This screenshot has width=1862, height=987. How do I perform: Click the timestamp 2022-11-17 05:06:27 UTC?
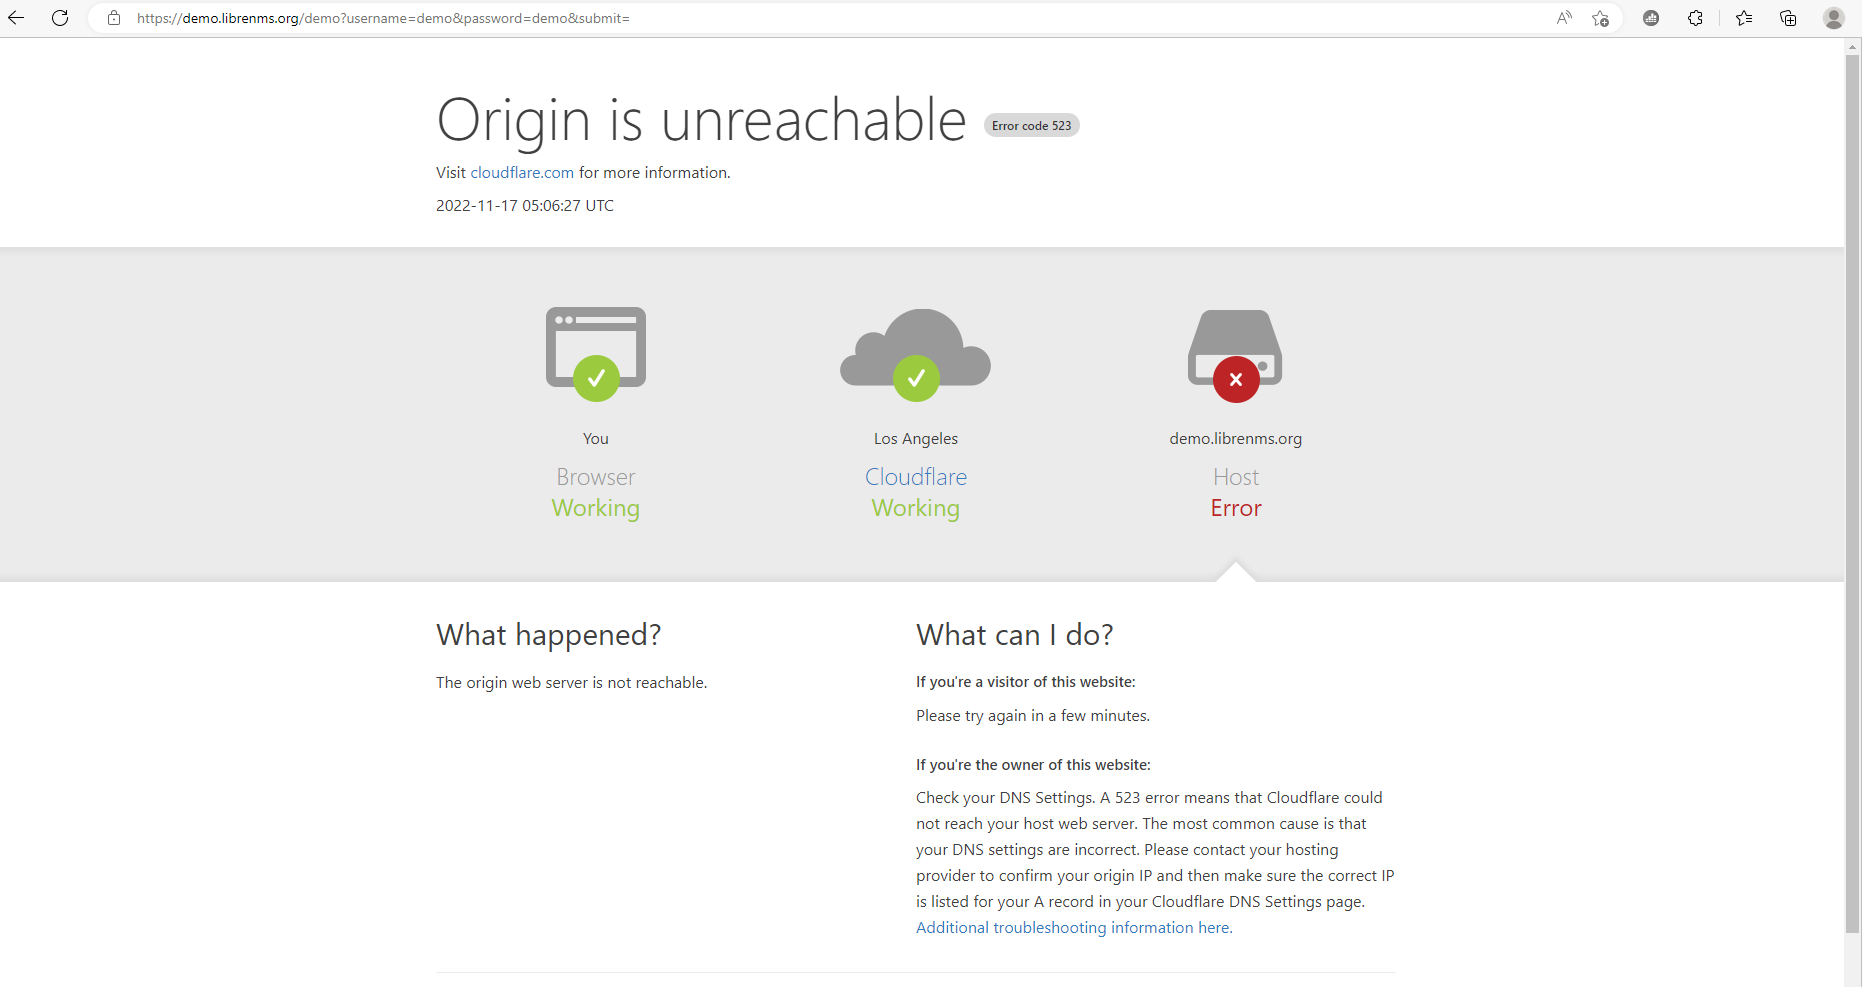click(x=525, y=205)
